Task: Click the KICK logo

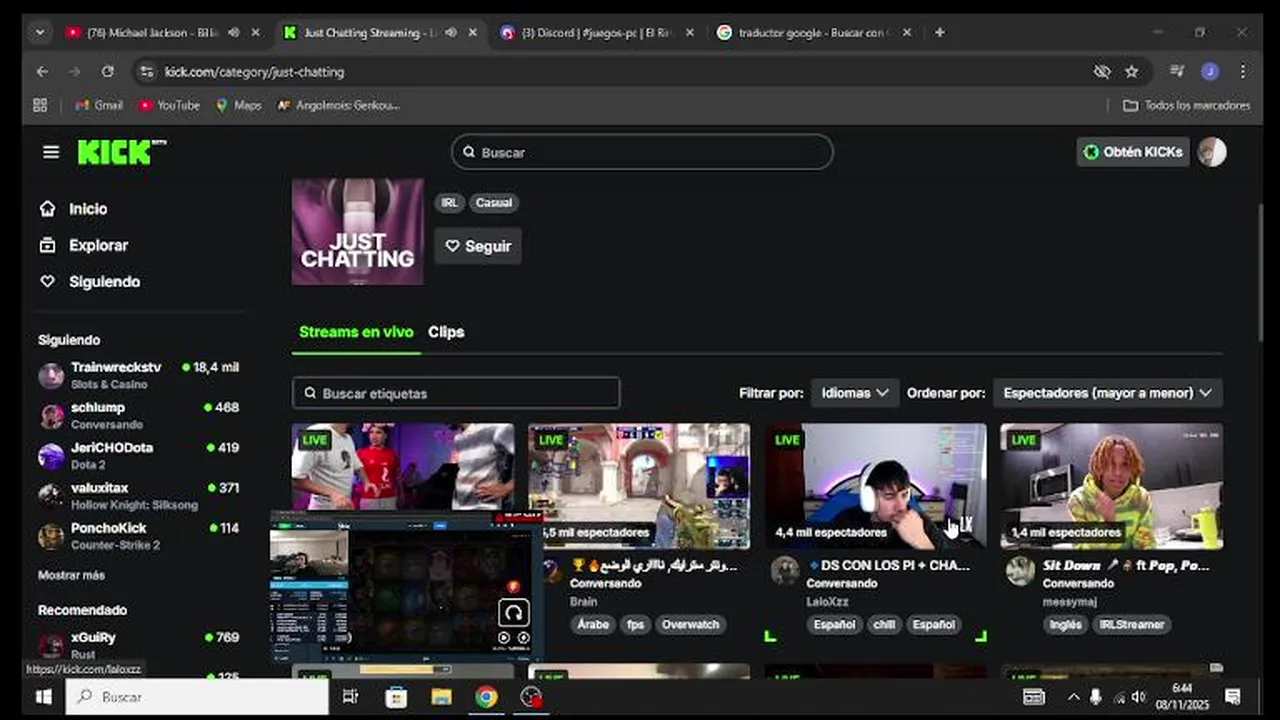Action: [122, 152]
